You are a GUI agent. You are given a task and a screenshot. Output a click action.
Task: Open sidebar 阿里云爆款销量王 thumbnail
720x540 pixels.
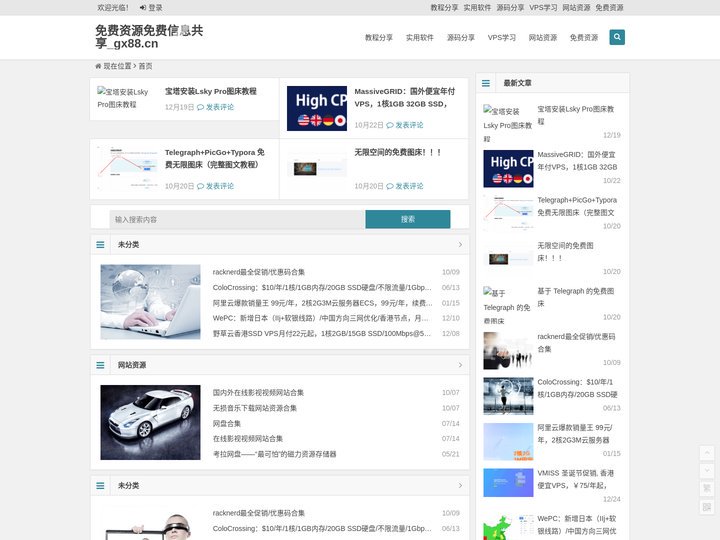(x=508, y=442)
